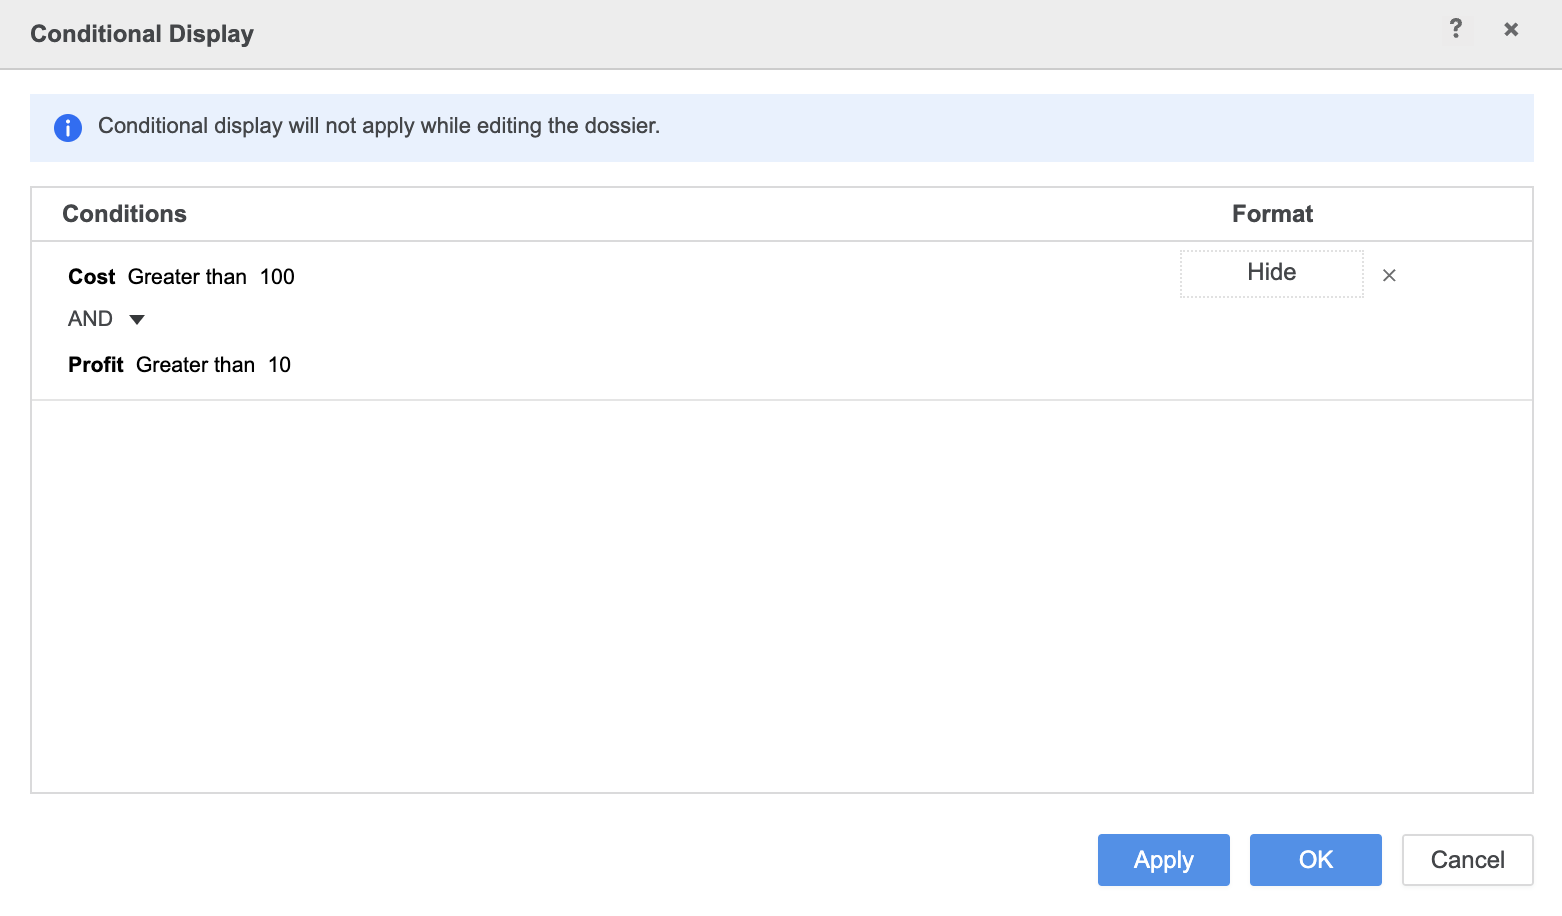Open the Hide format selector
The width and height of the screenshot is (1562, 916).
click(1271, 273)
